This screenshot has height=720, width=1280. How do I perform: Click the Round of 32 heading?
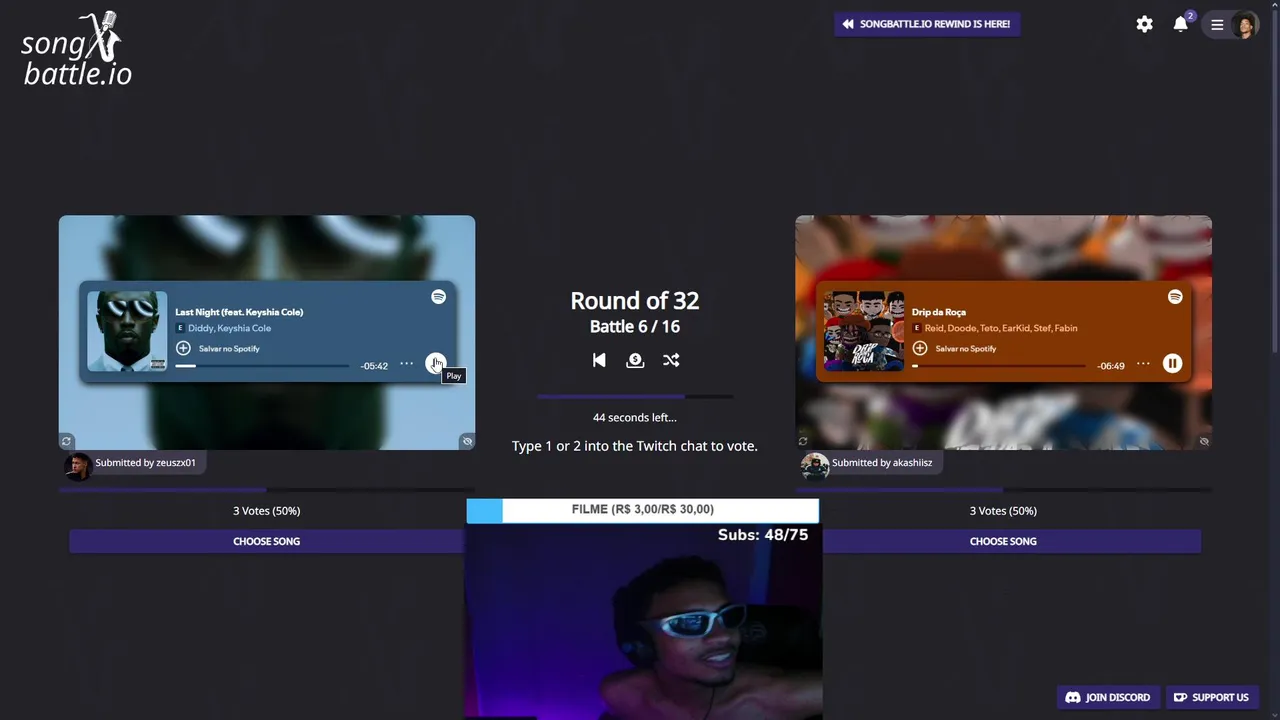635,301
